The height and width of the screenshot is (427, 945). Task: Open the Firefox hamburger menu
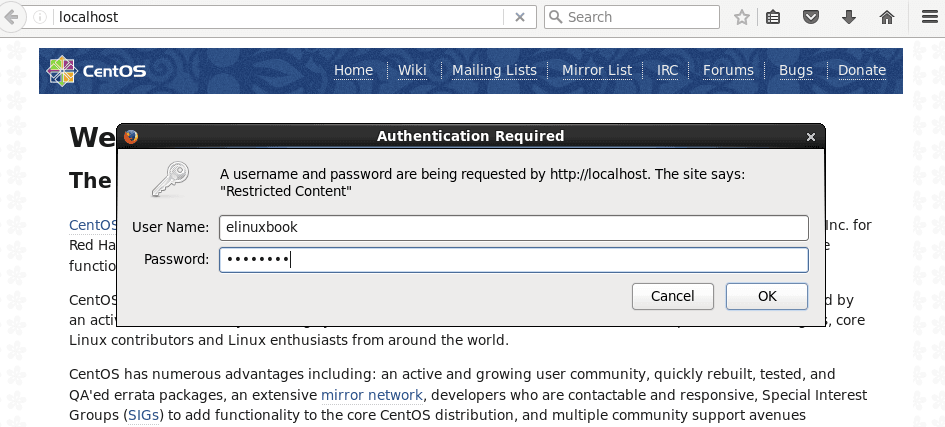pos(930,17)
